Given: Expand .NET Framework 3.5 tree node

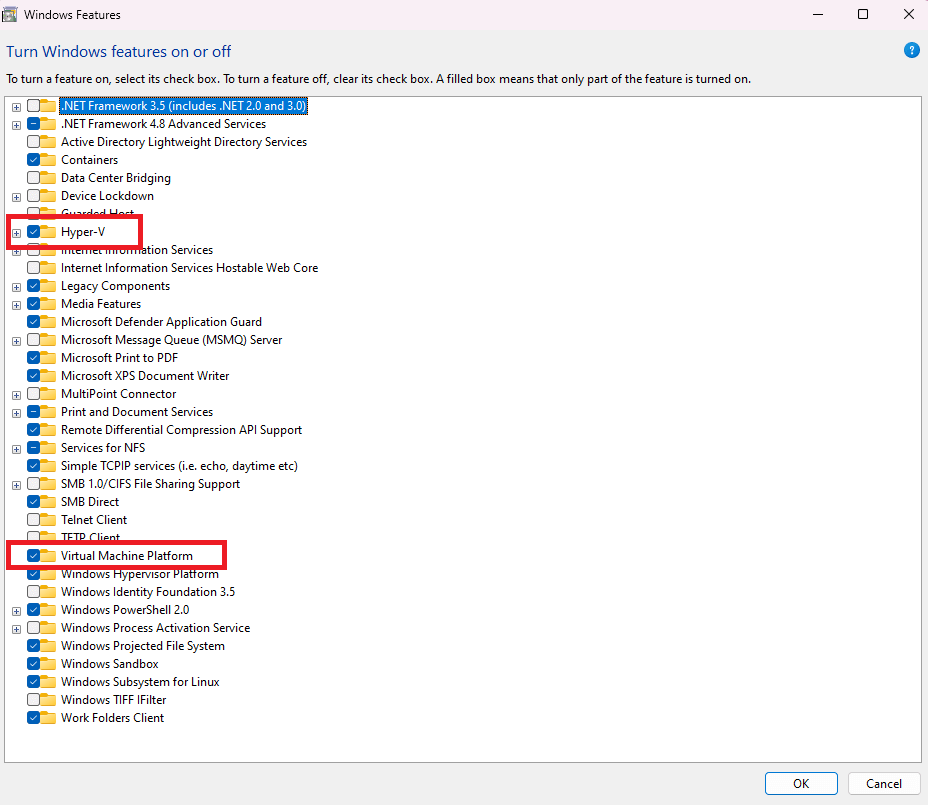Looking at the screenshot, I should pyautogui.click(x=17, y=107).
